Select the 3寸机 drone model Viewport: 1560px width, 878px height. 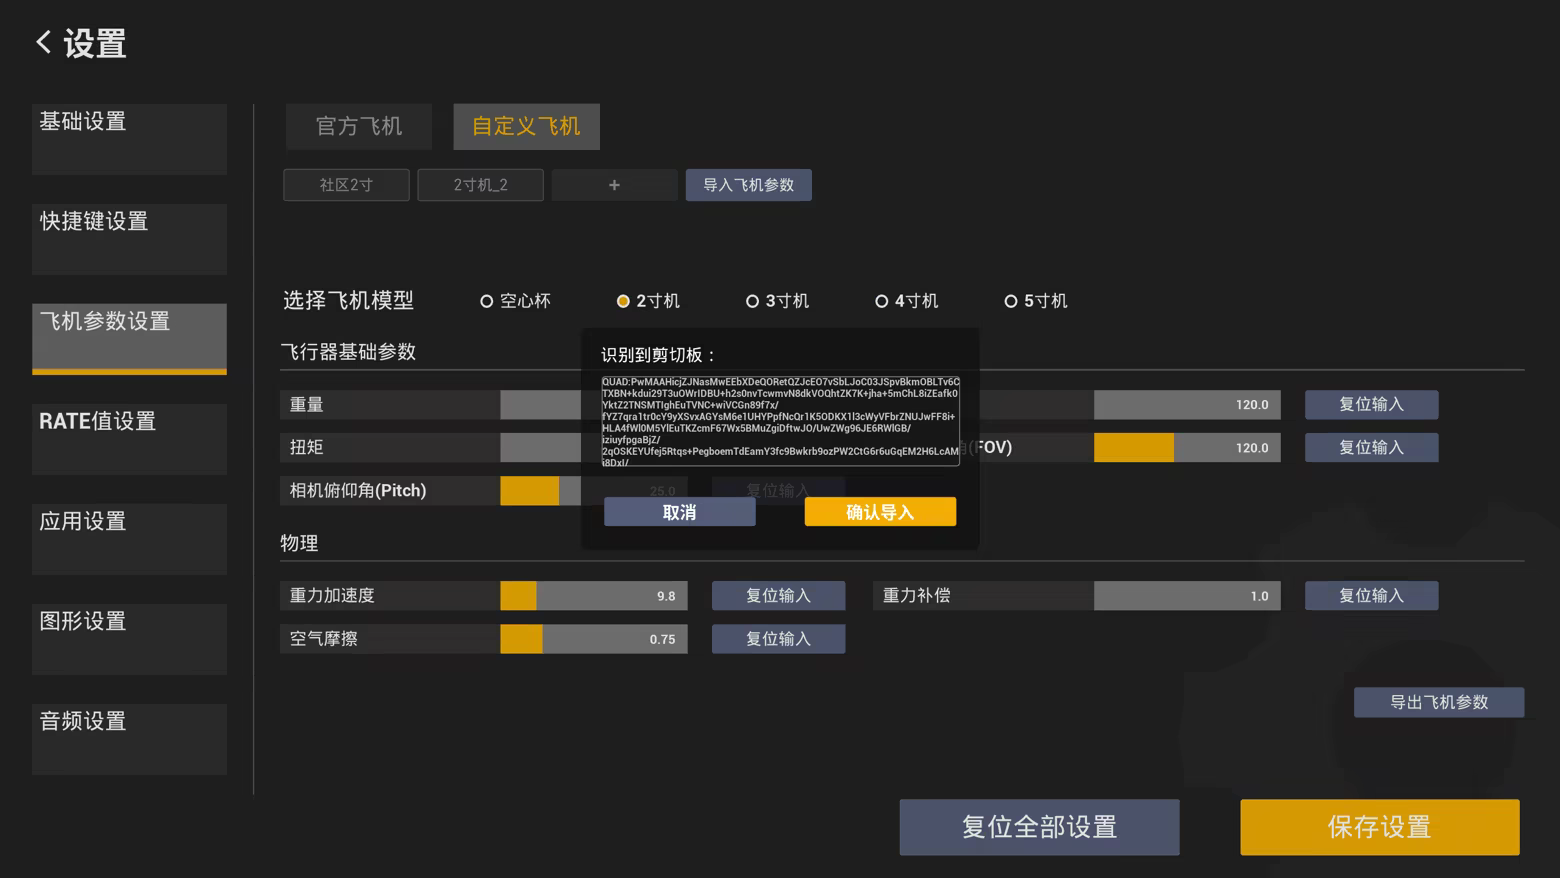(752, 301)
